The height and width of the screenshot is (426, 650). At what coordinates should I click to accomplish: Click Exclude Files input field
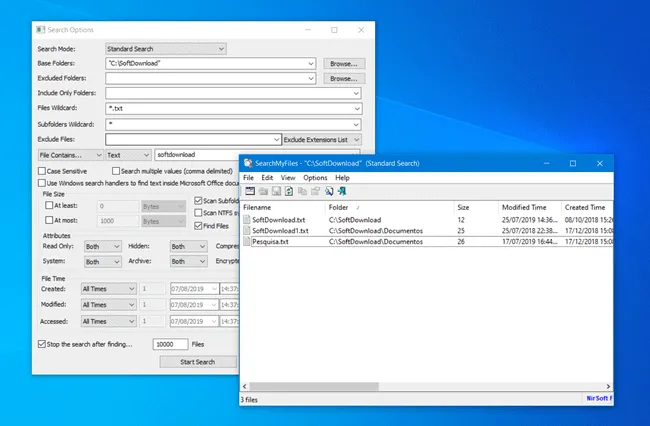click(x=194, y=140)
